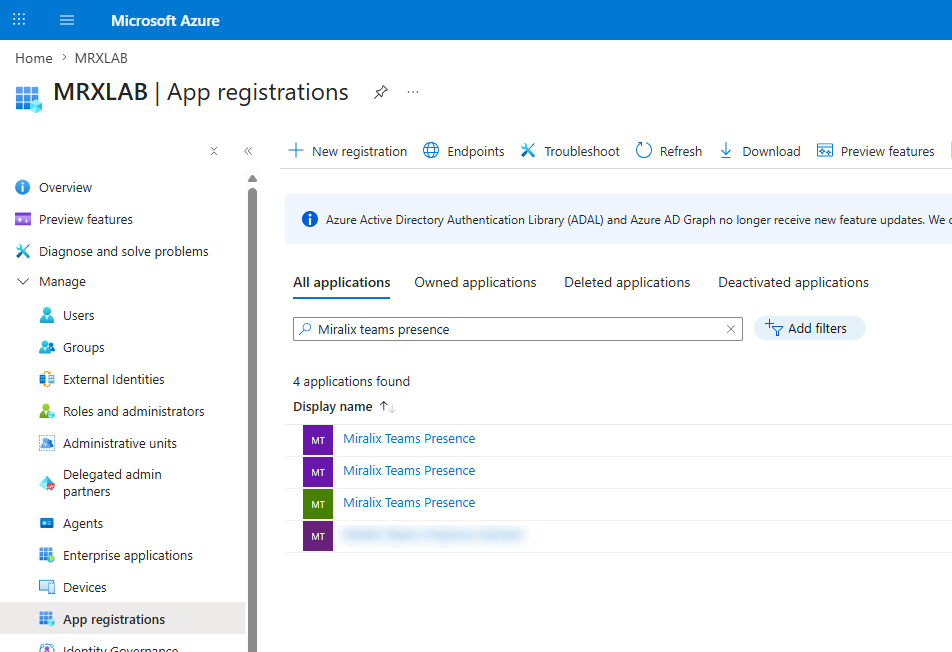Open Groups in the sidebar

point(84,348)
